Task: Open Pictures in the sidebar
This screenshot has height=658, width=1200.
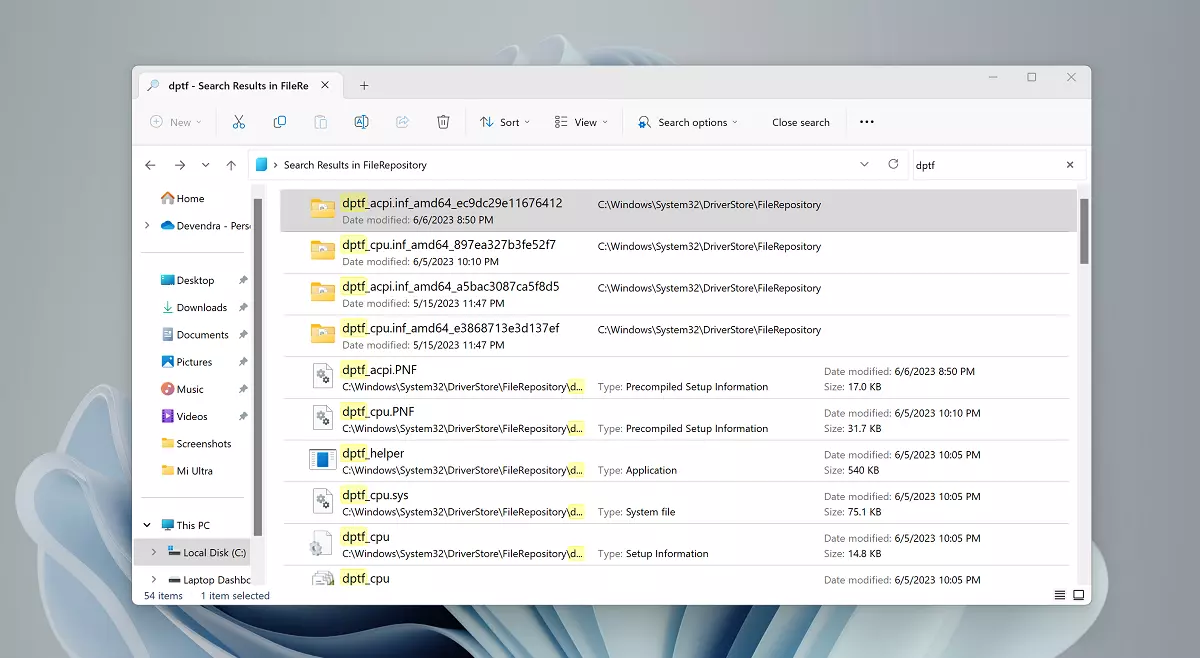Action: click(194, 361)
